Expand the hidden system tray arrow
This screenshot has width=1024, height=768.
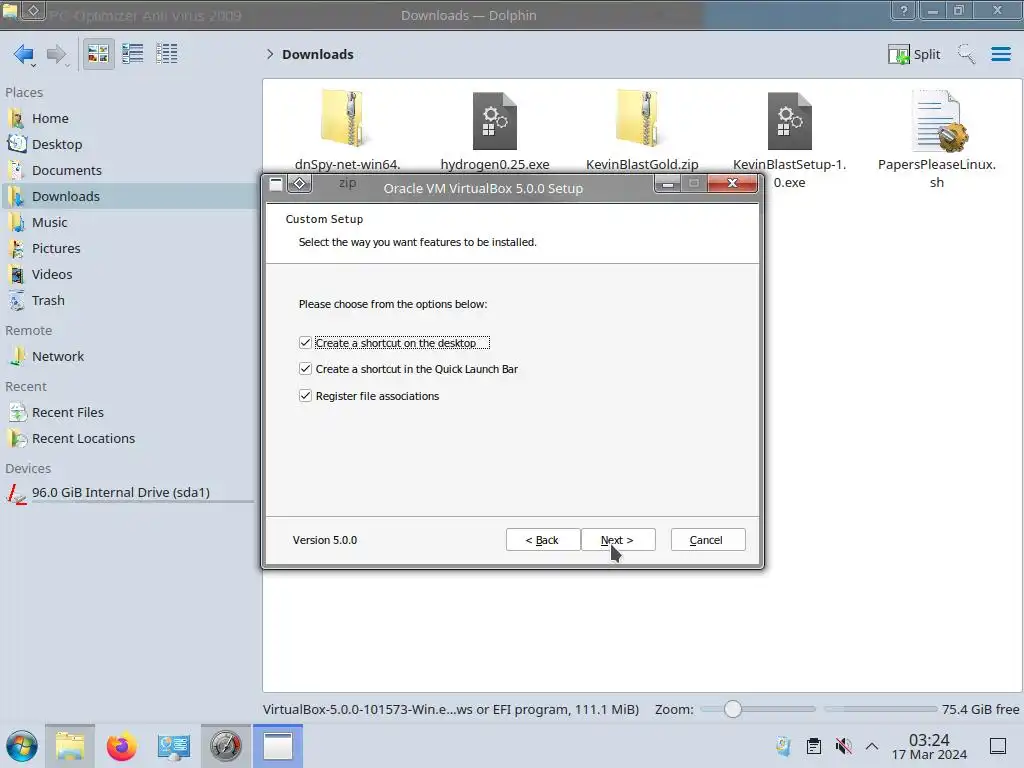[872, 746]
